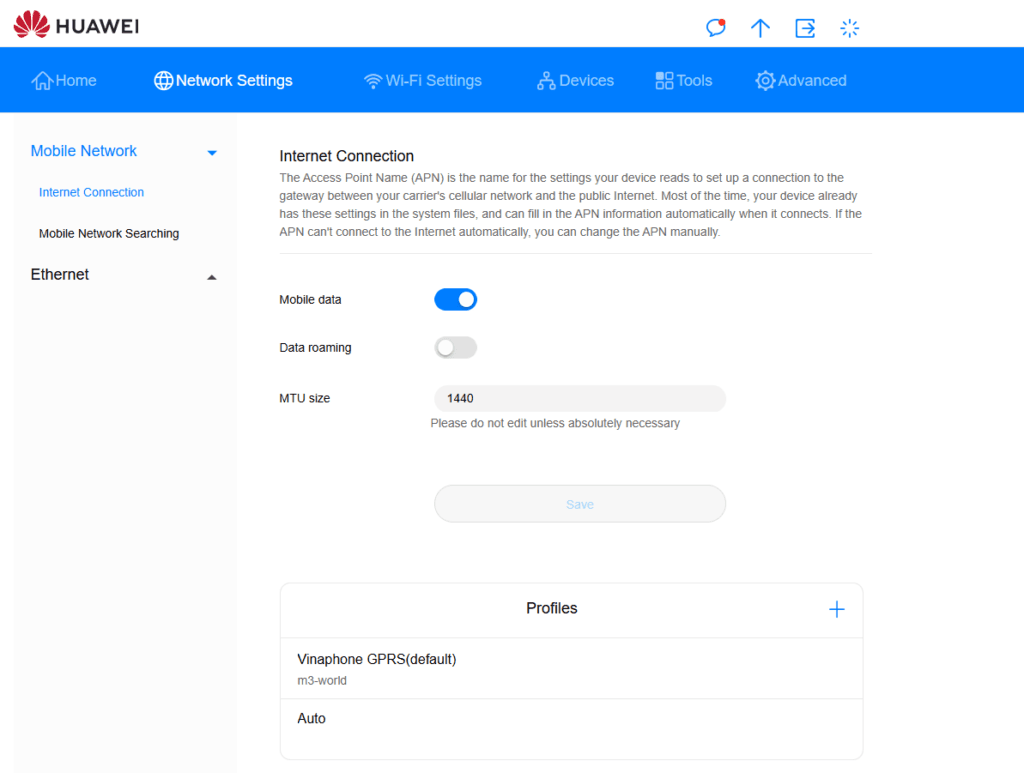Image resolution: width=1024 pixels, height=773 pixels.
Task: Go to the Devices tab
Action: point(575,80)
